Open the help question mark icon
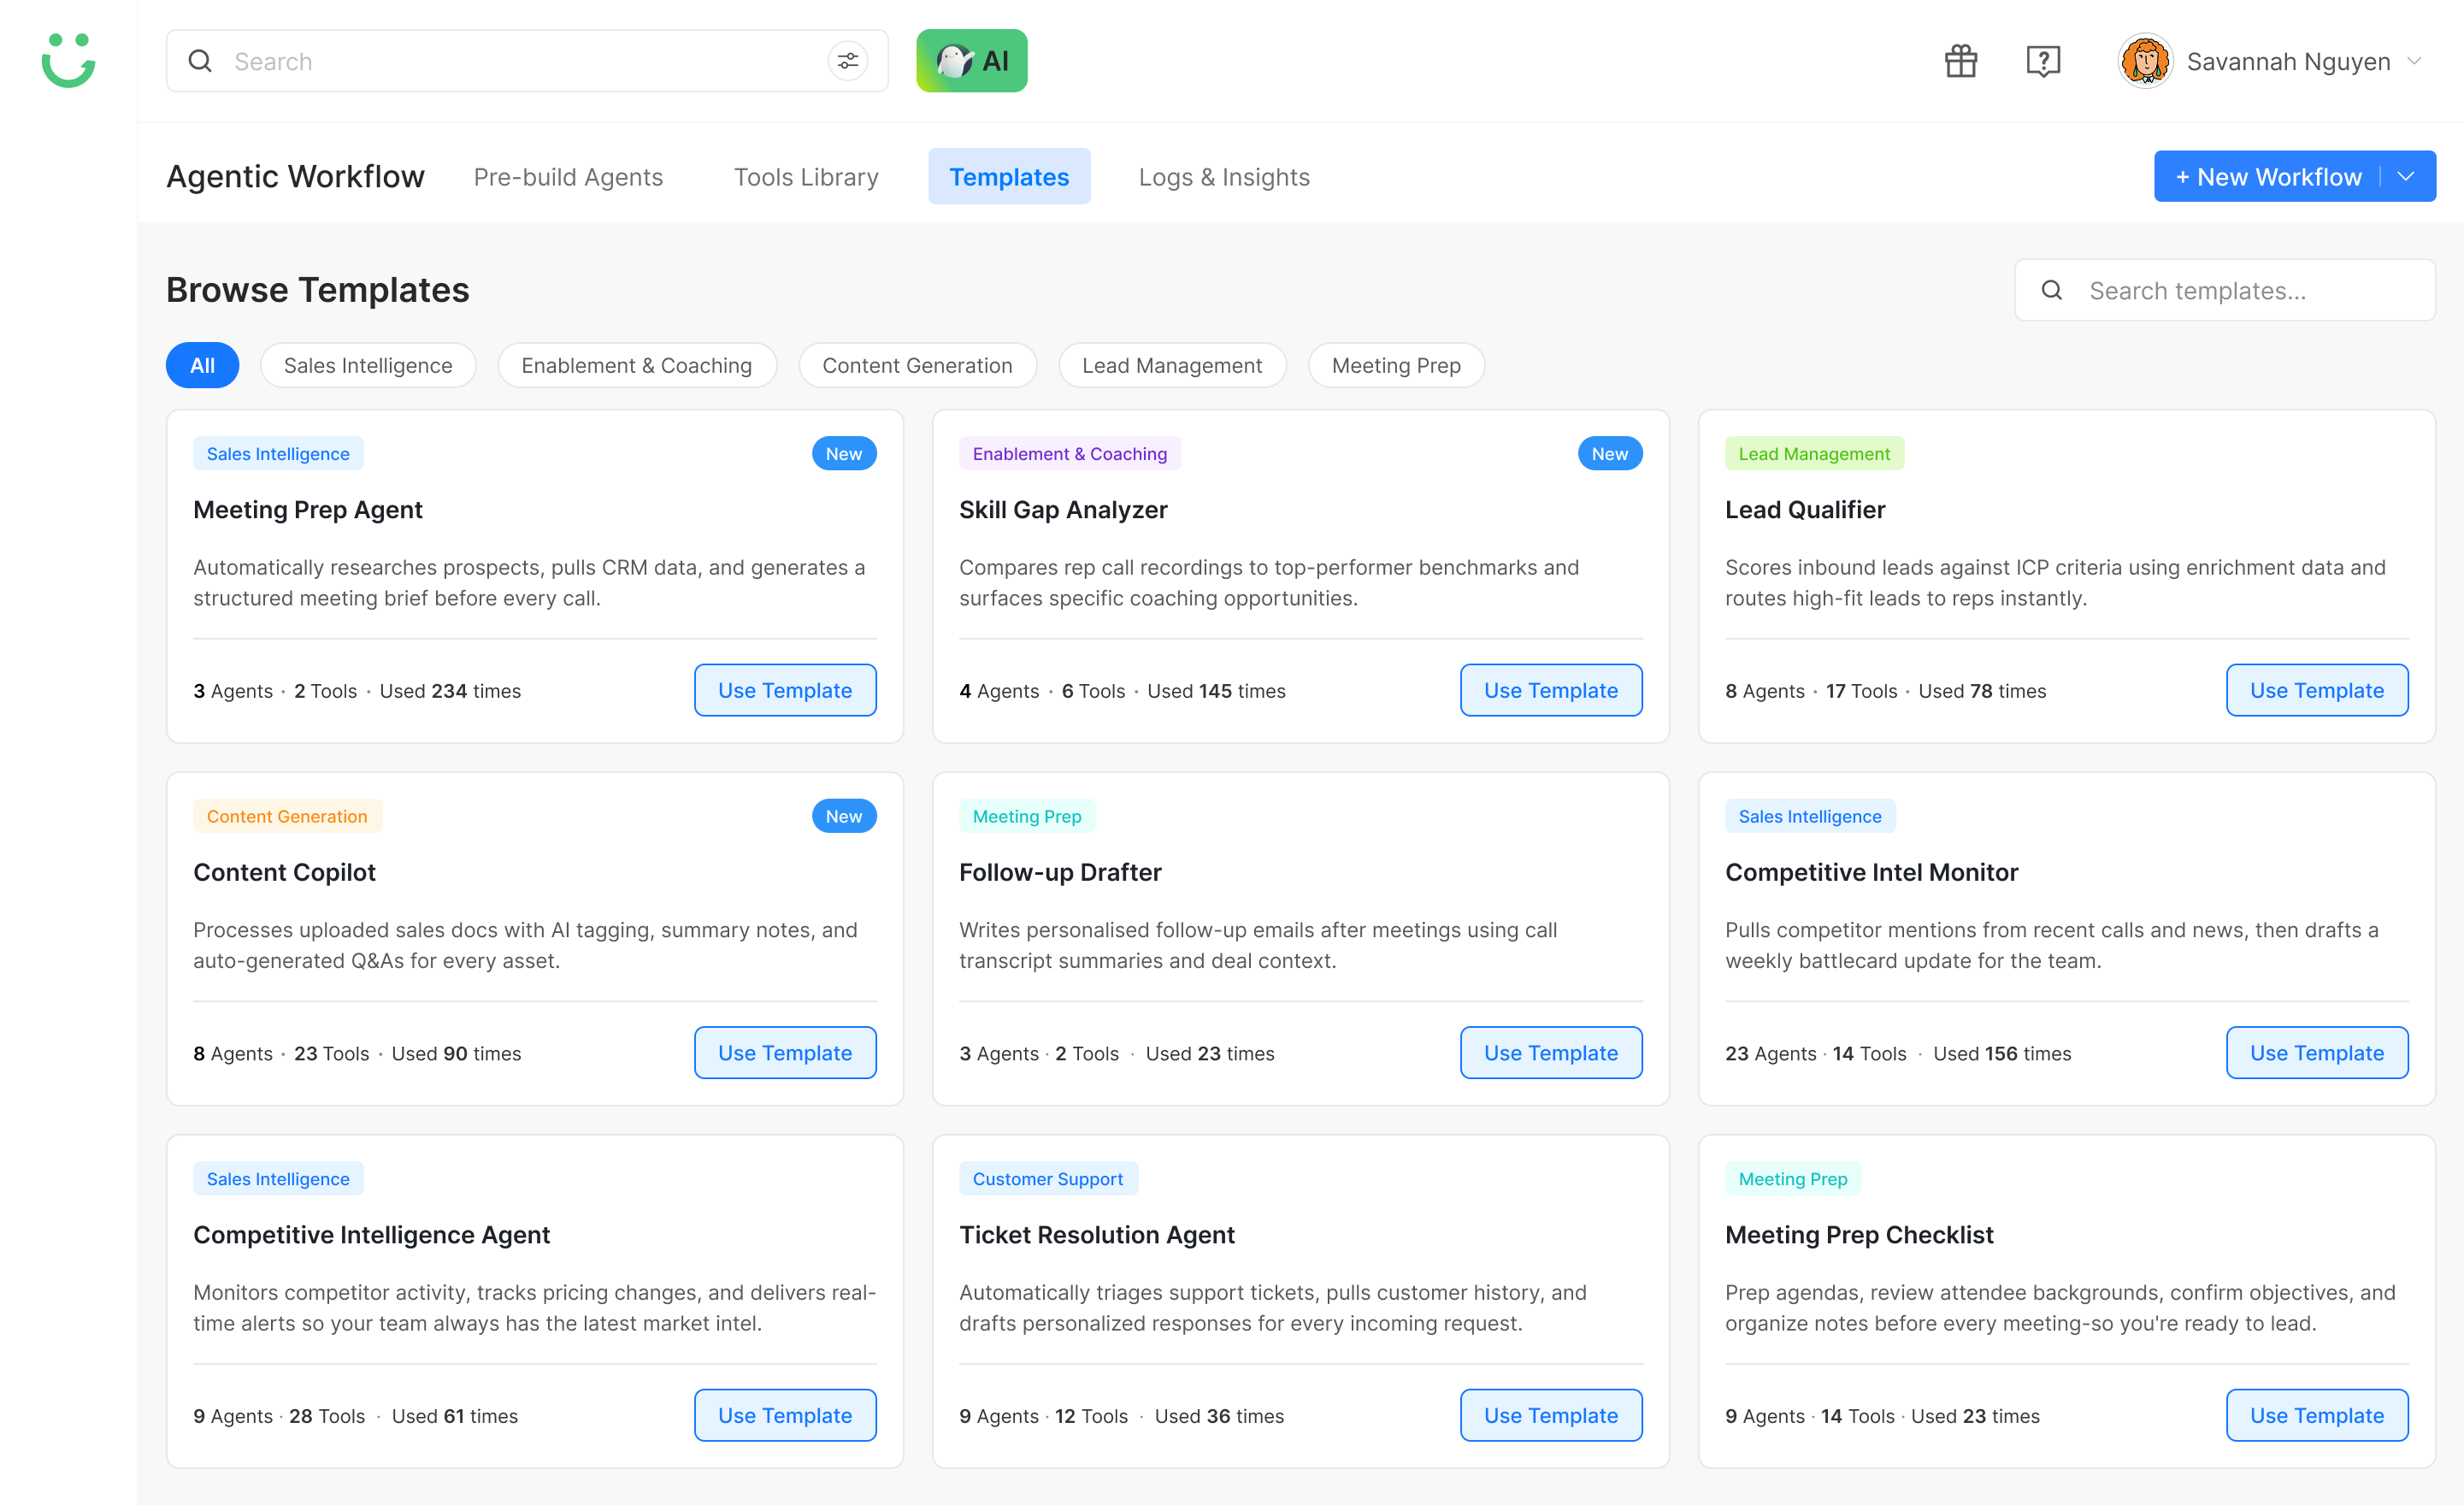Viewport: 2464px width, 1505px height. pyautogui.click(x=2042, y=61)
